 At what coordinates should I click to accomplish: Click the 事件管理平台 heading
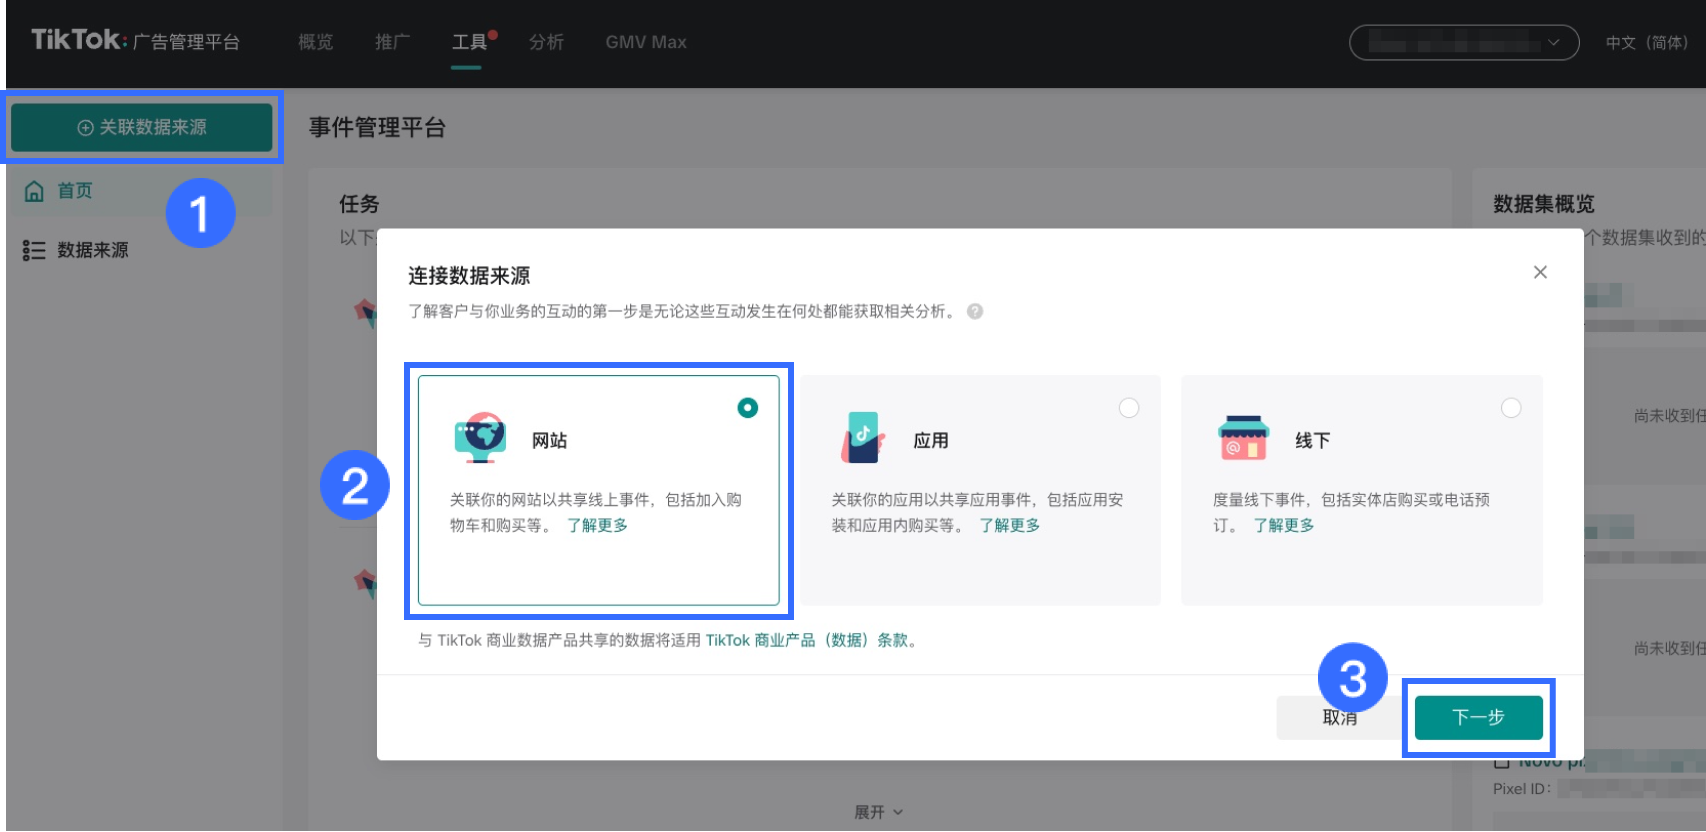click(x=377, y=127)
